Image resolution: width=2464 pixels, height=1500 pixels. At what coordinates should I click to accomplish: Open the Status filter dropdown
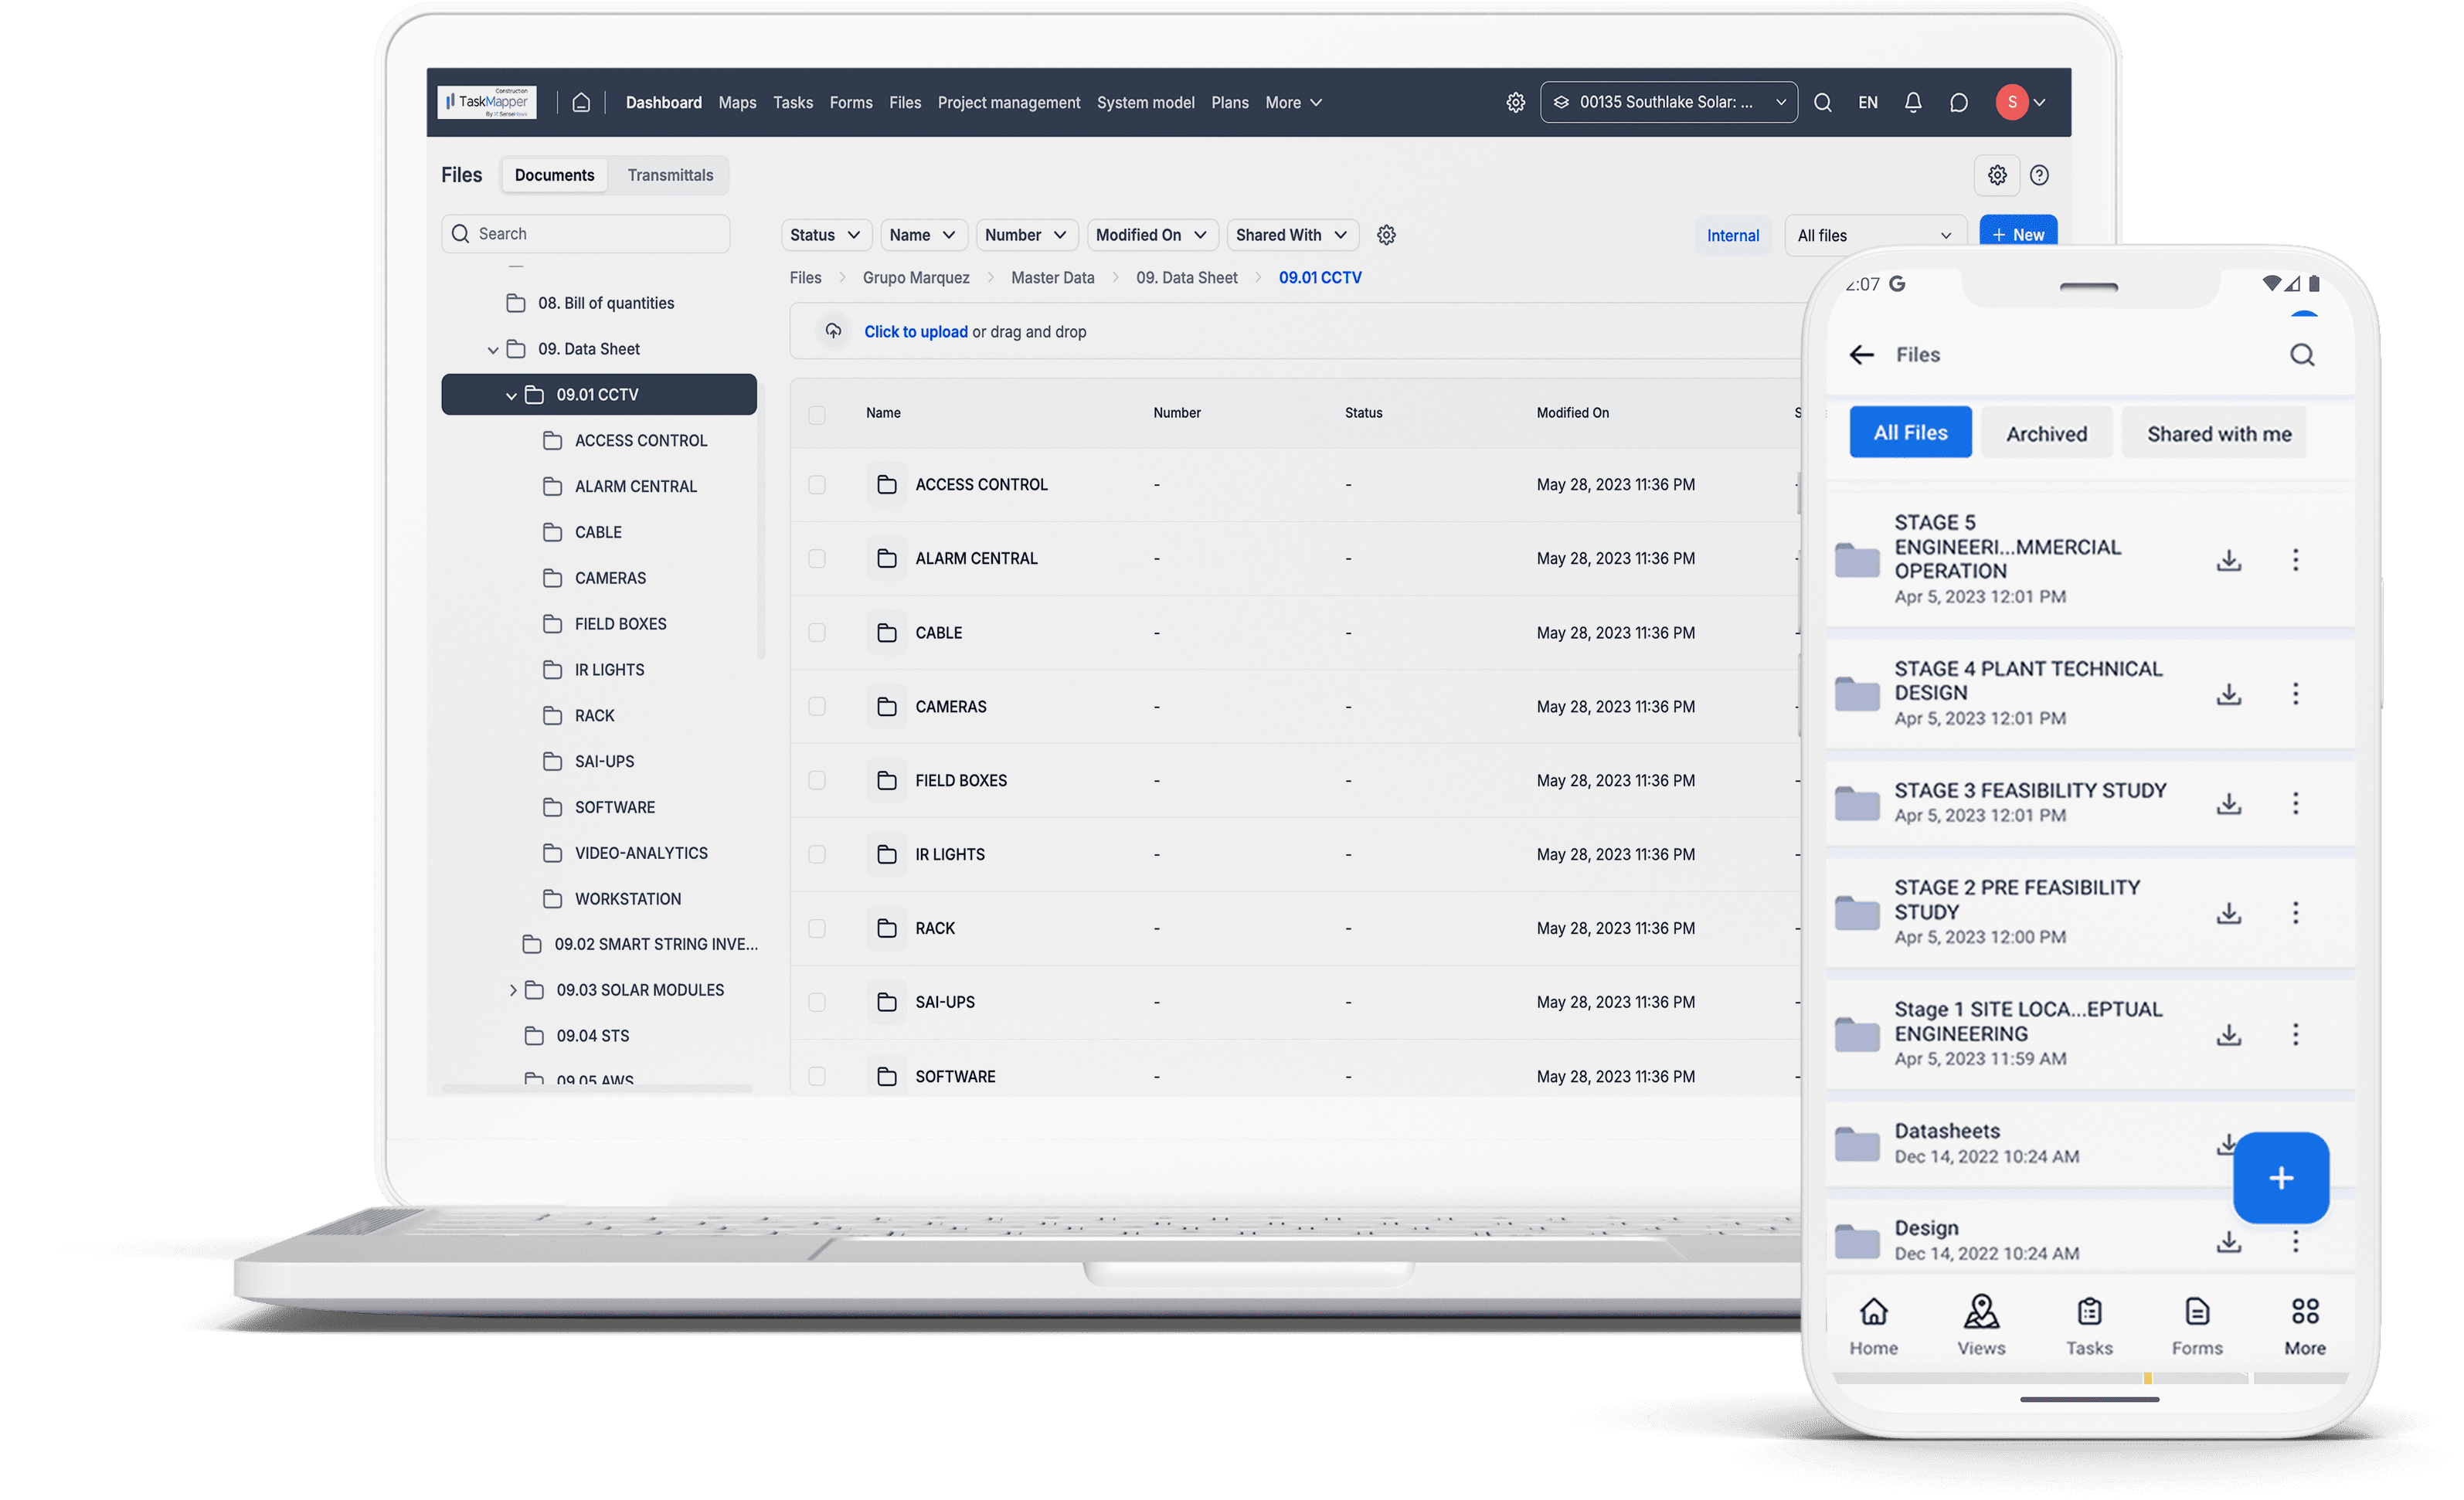[825, 234]
